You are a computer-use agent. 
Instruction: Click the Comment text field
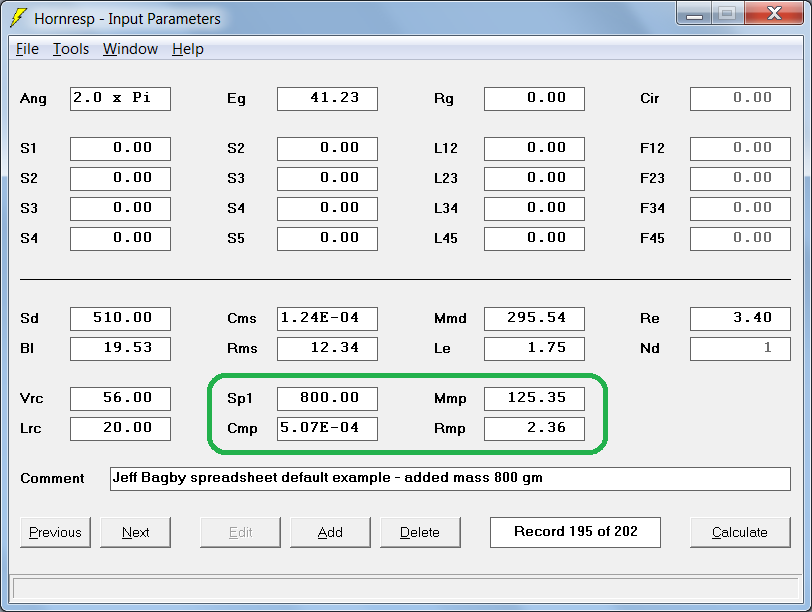[450, 478]
